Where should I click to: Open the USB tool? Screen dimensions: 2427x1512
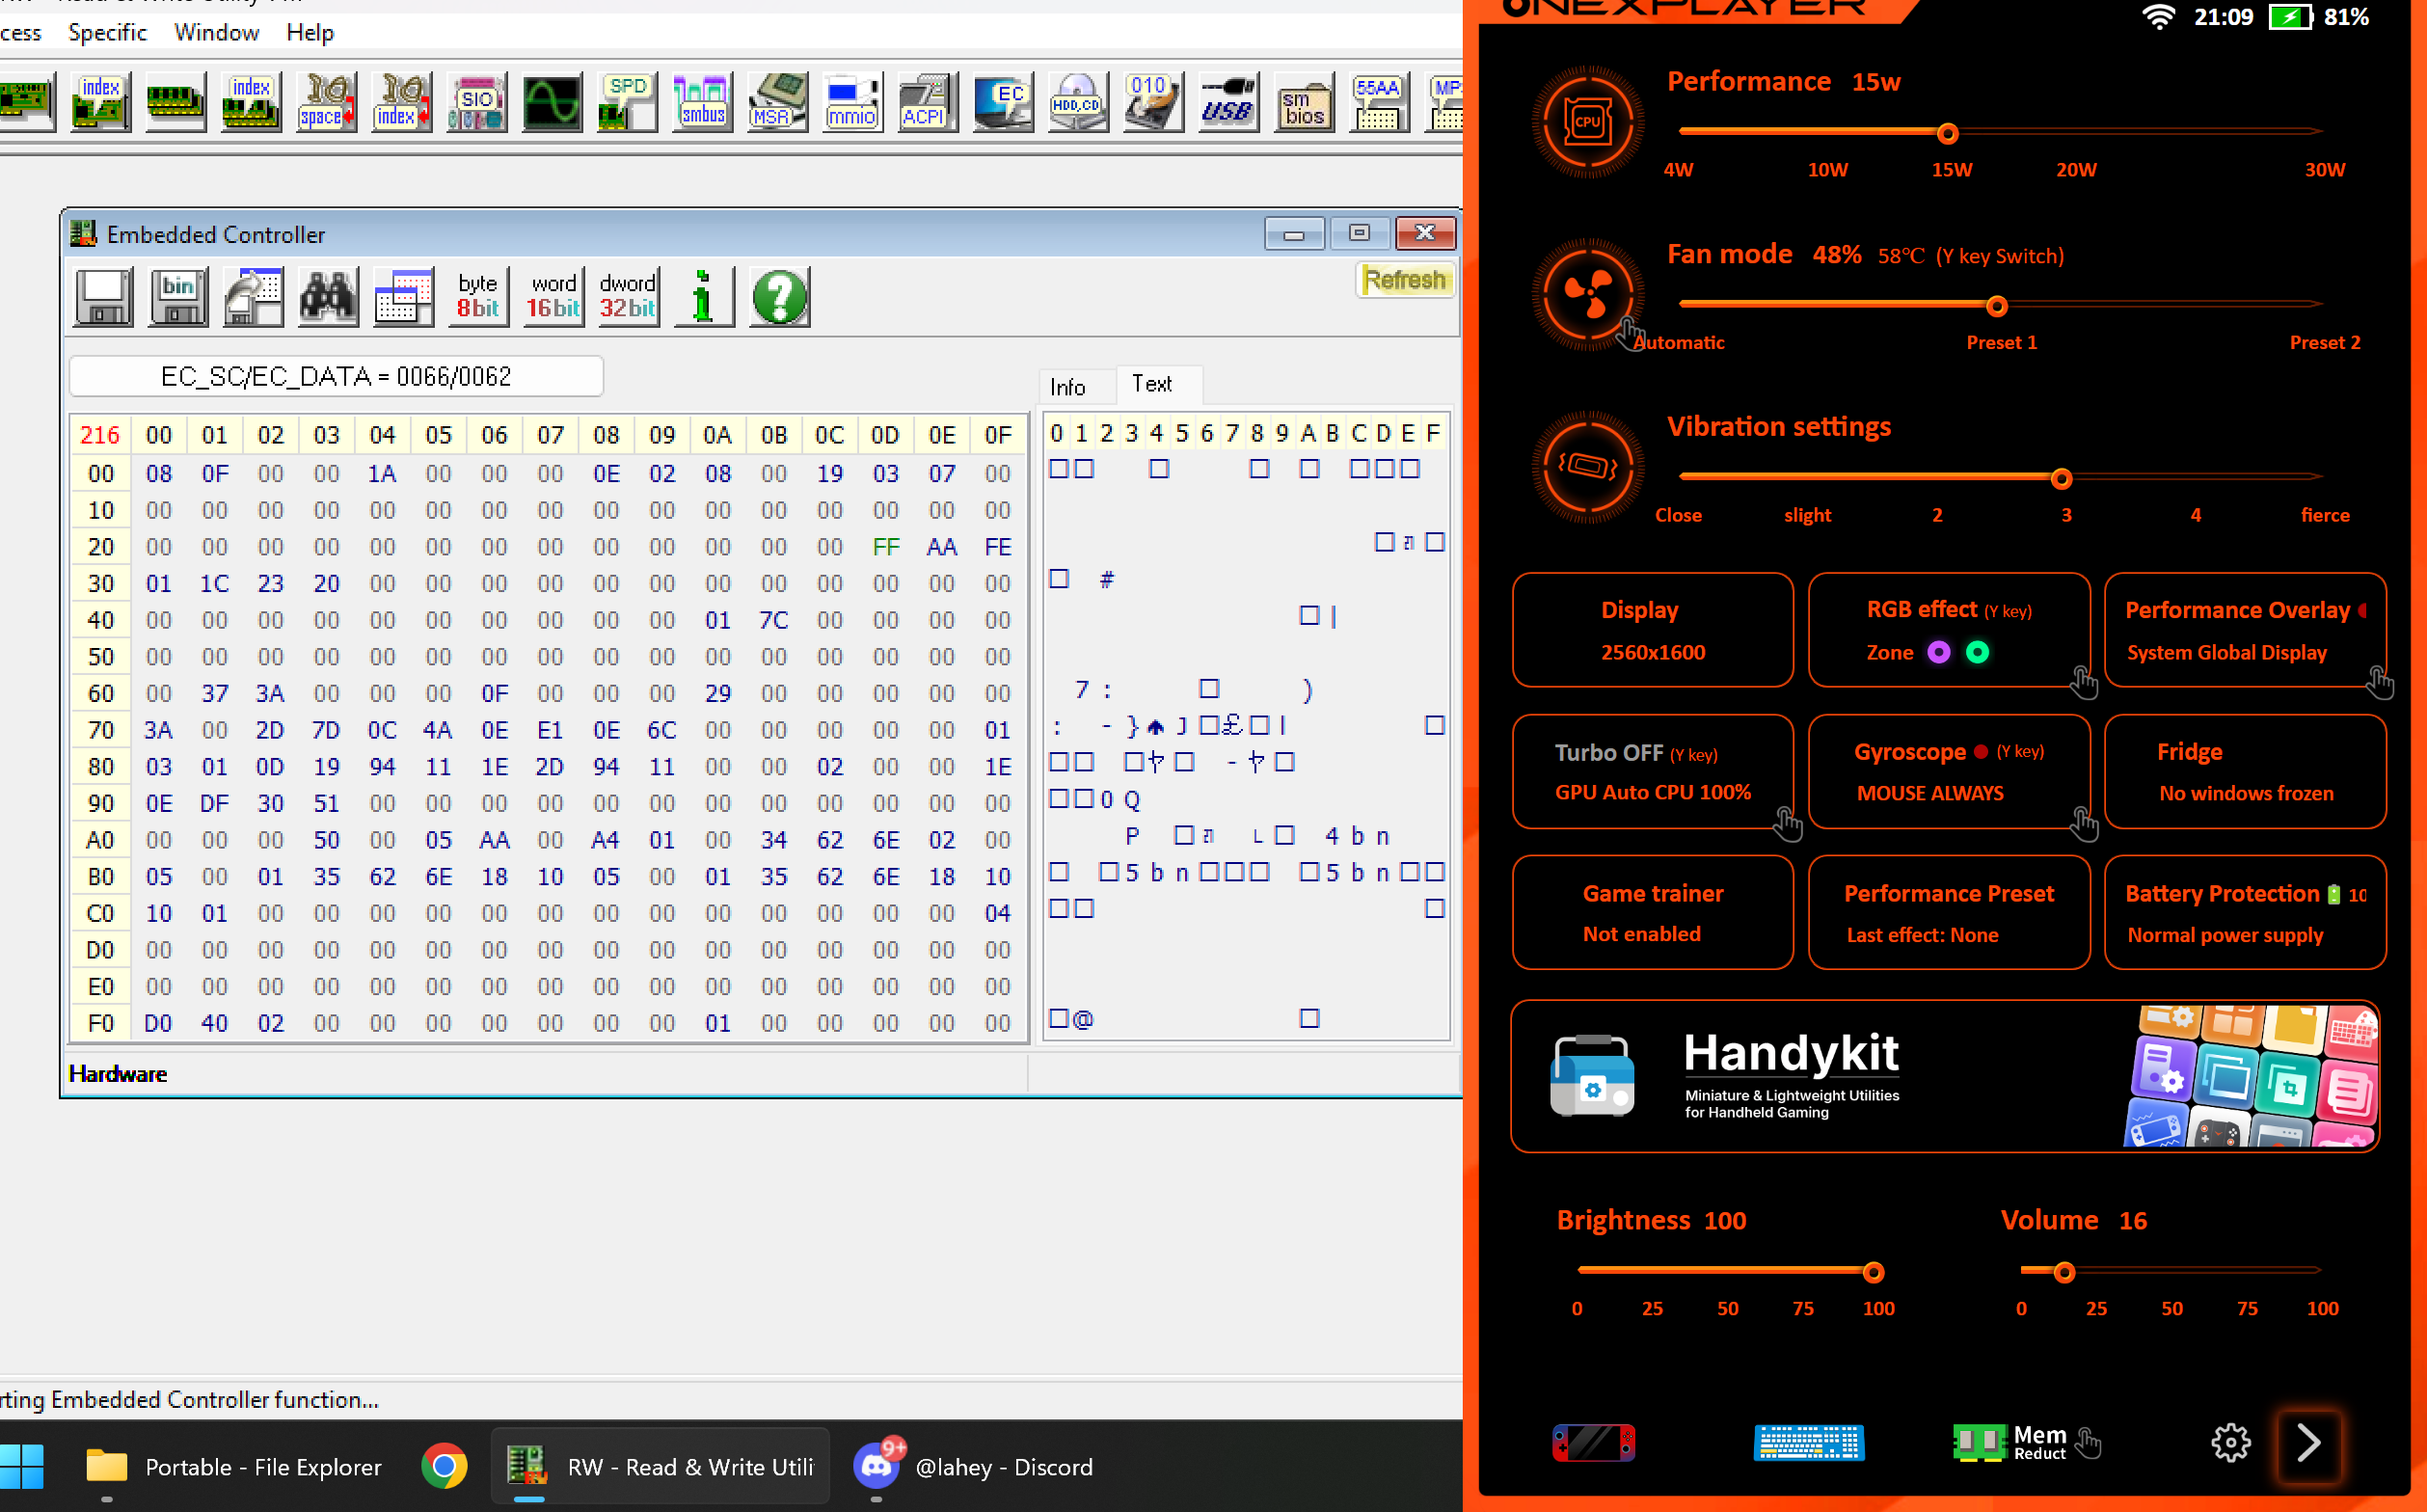[1227, 102]
